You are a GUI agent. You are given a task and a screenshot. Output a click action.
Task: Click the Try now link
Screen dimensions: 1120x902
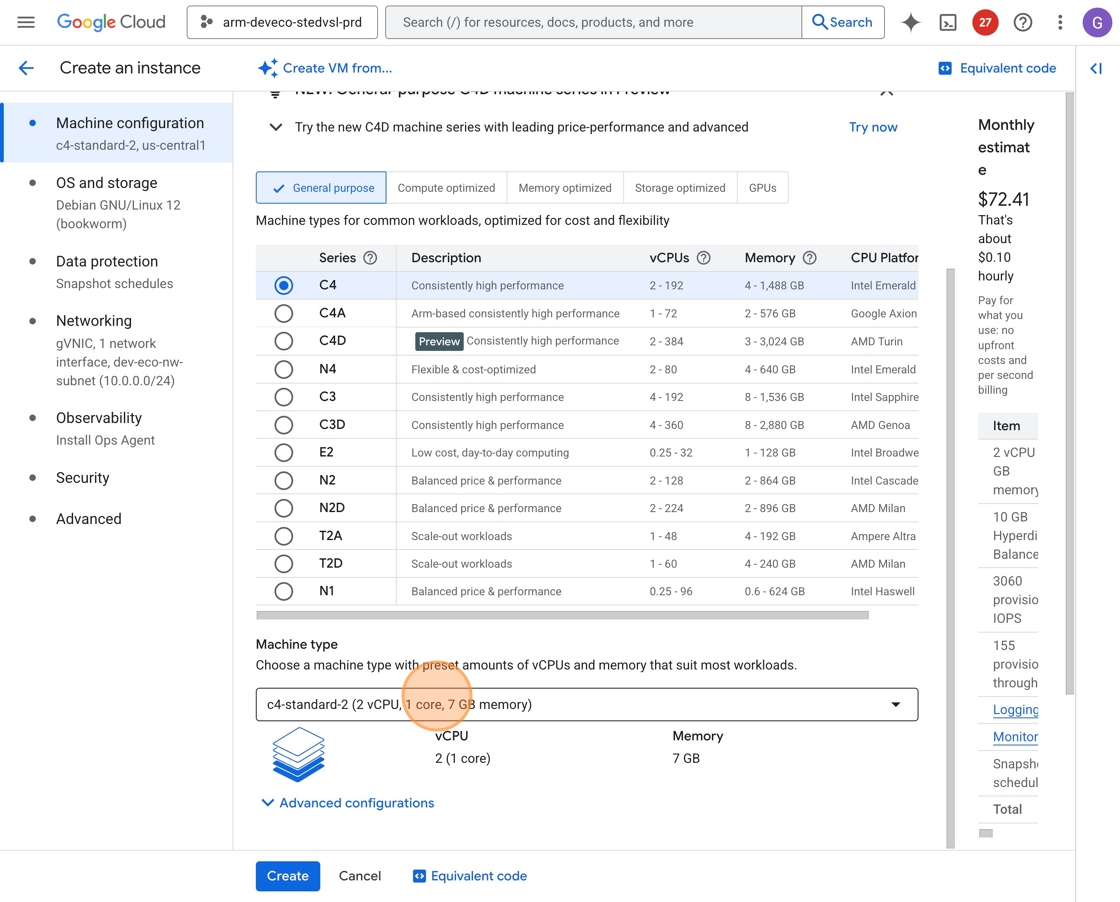tap(873, 127)
